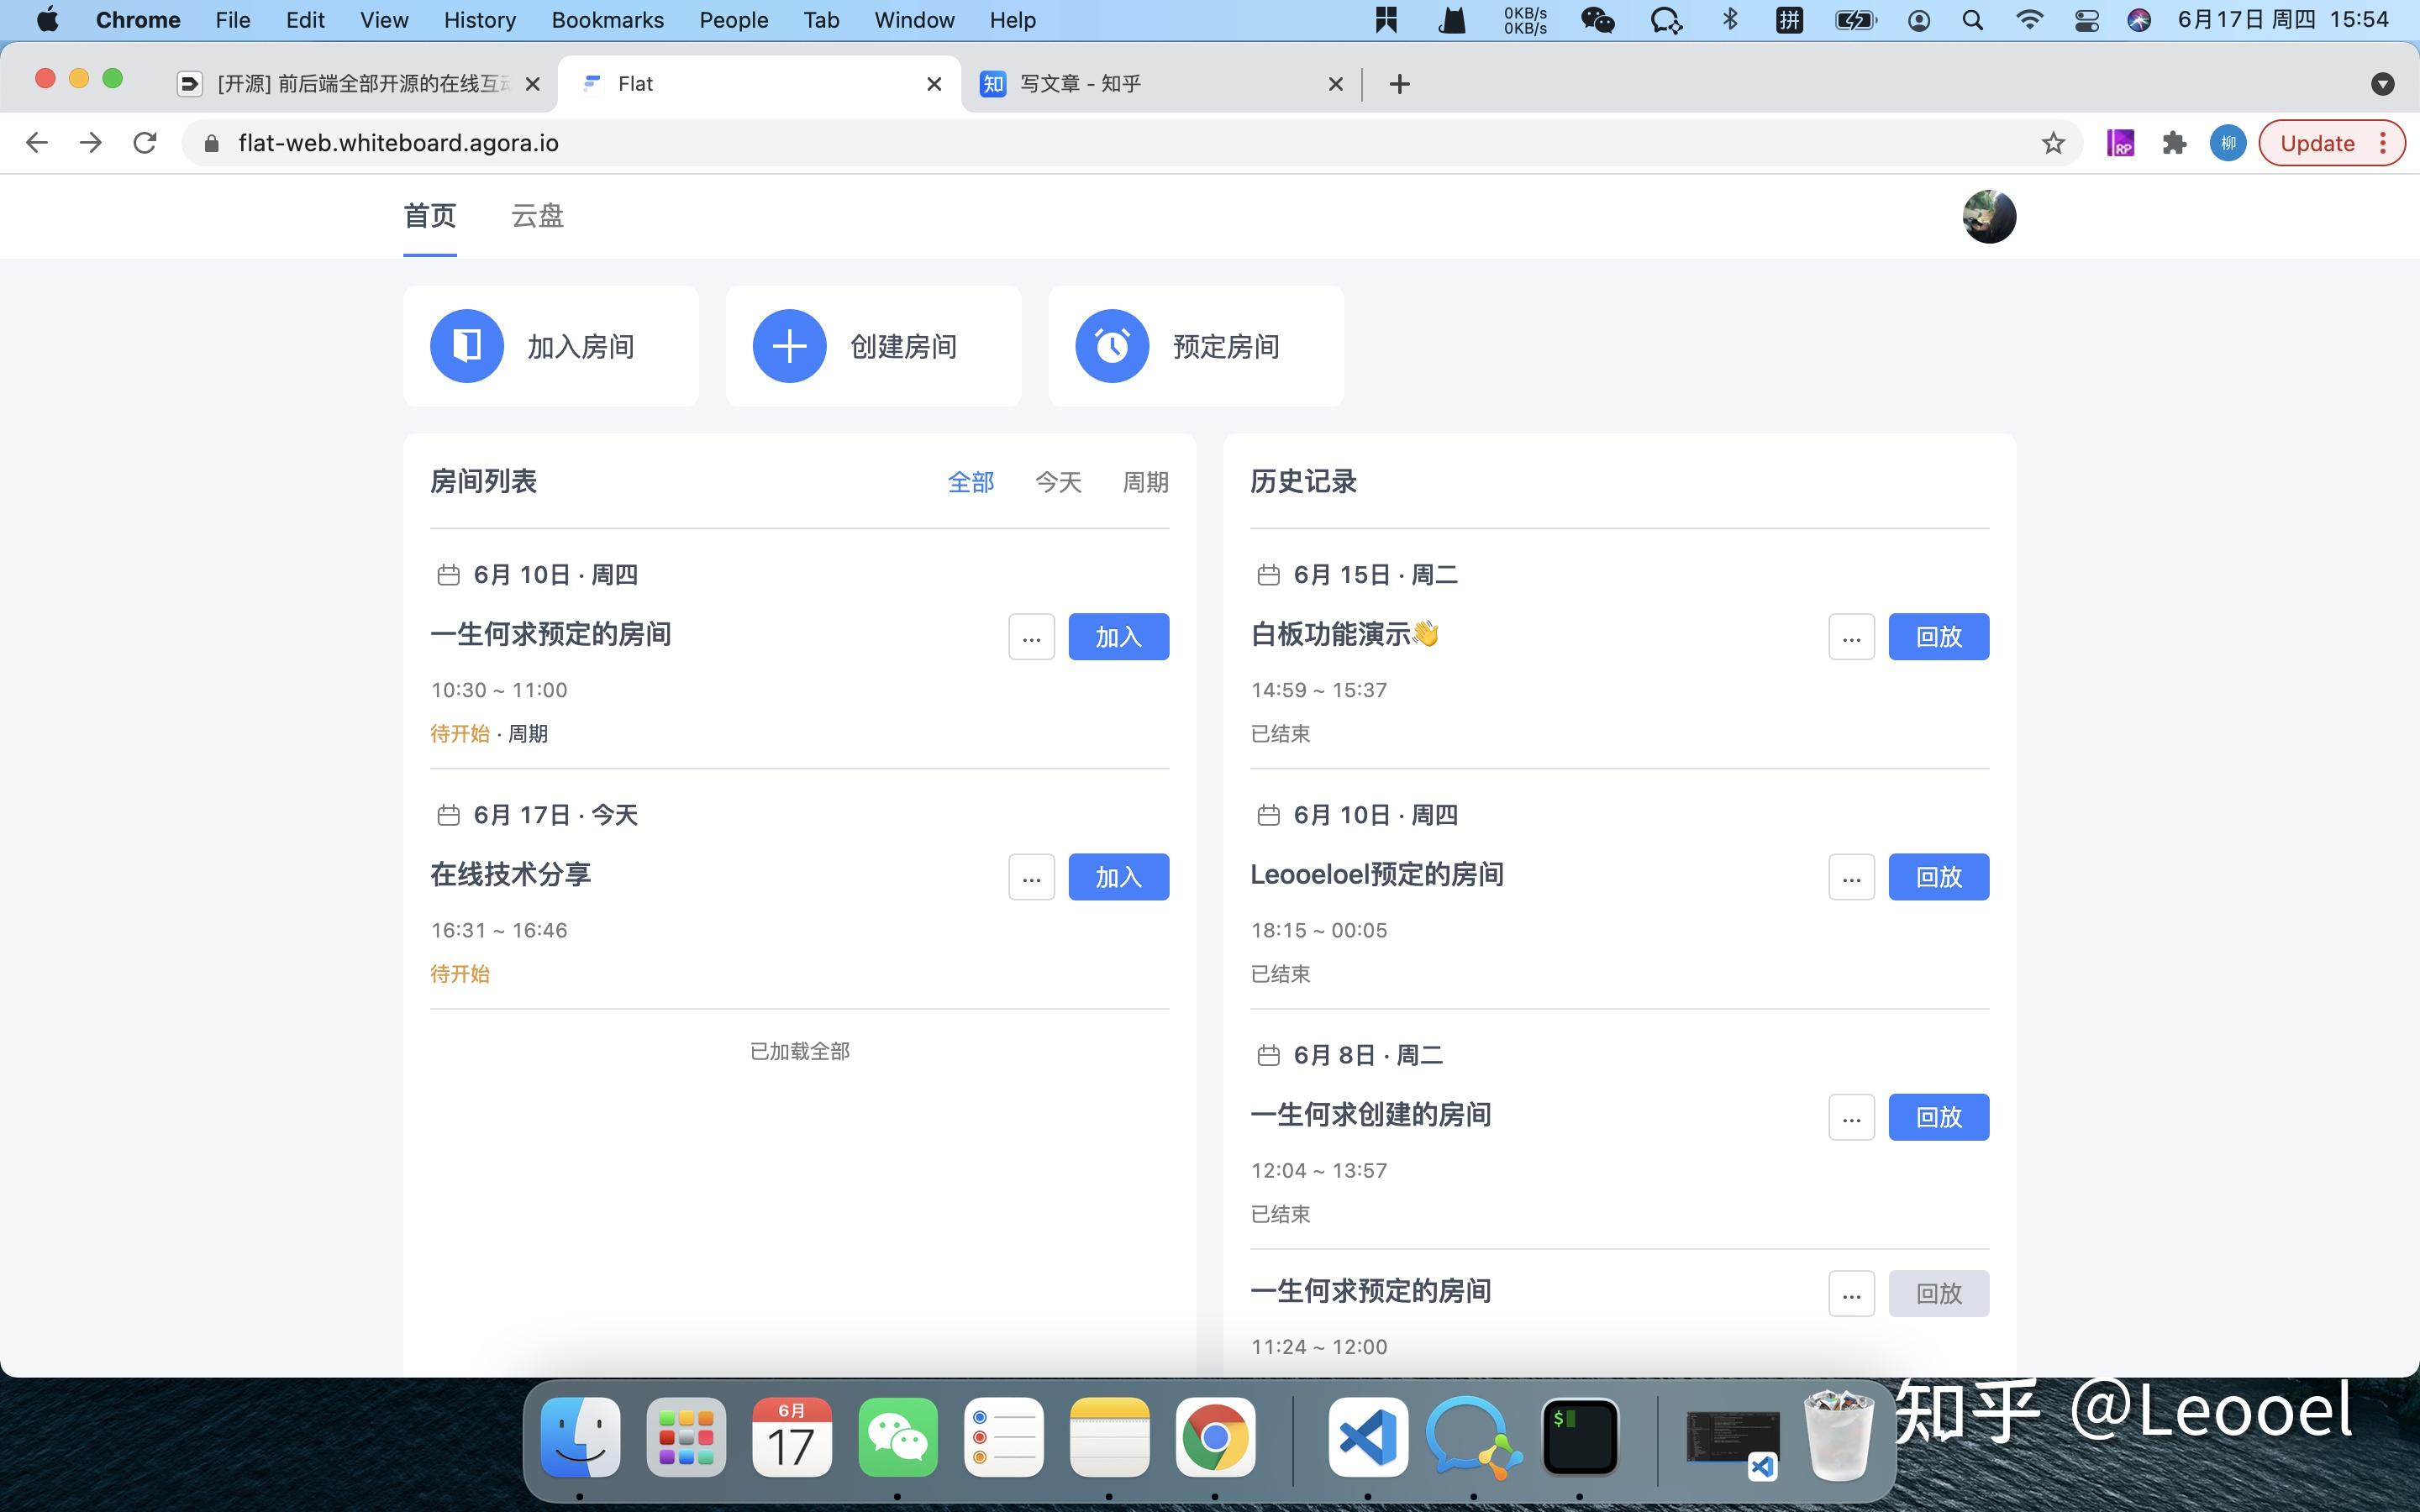Viewport: 2420px width, 1512px height.
Task: Open WeChat from the Dock
Action: 897,1437
